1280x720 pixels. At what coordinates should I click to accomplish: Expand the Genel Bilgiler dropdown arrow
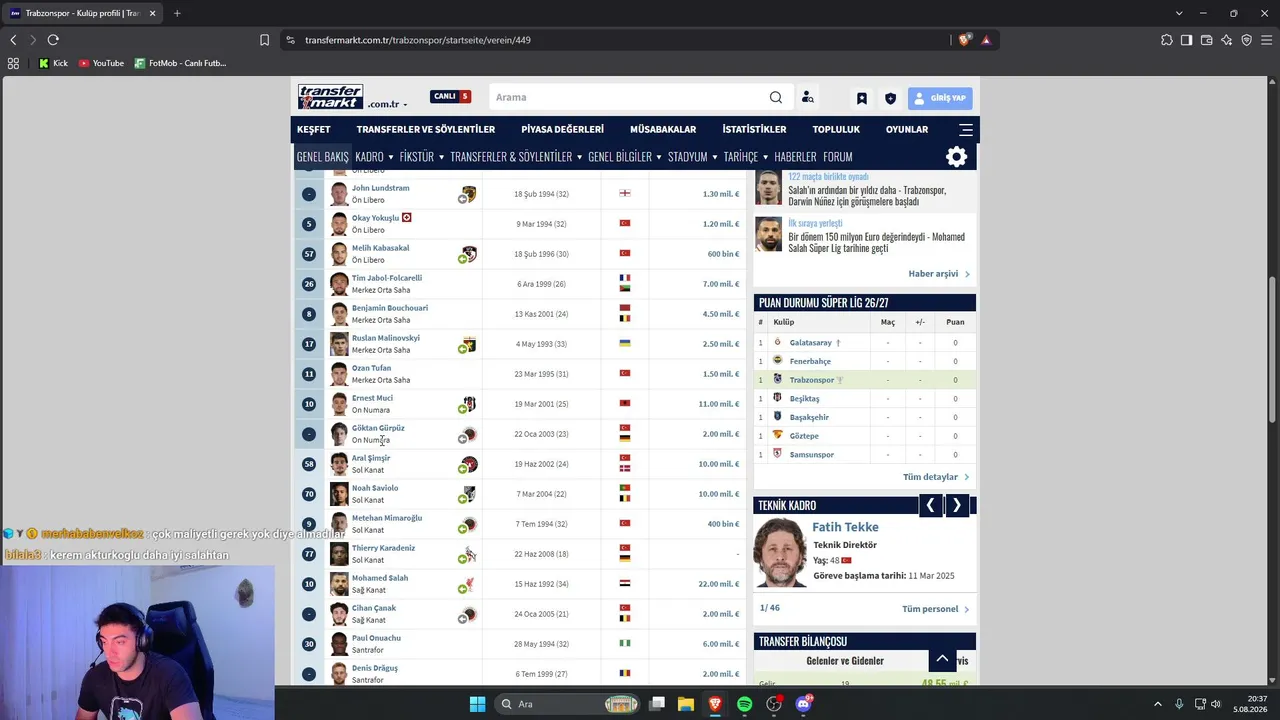point(659,157)
